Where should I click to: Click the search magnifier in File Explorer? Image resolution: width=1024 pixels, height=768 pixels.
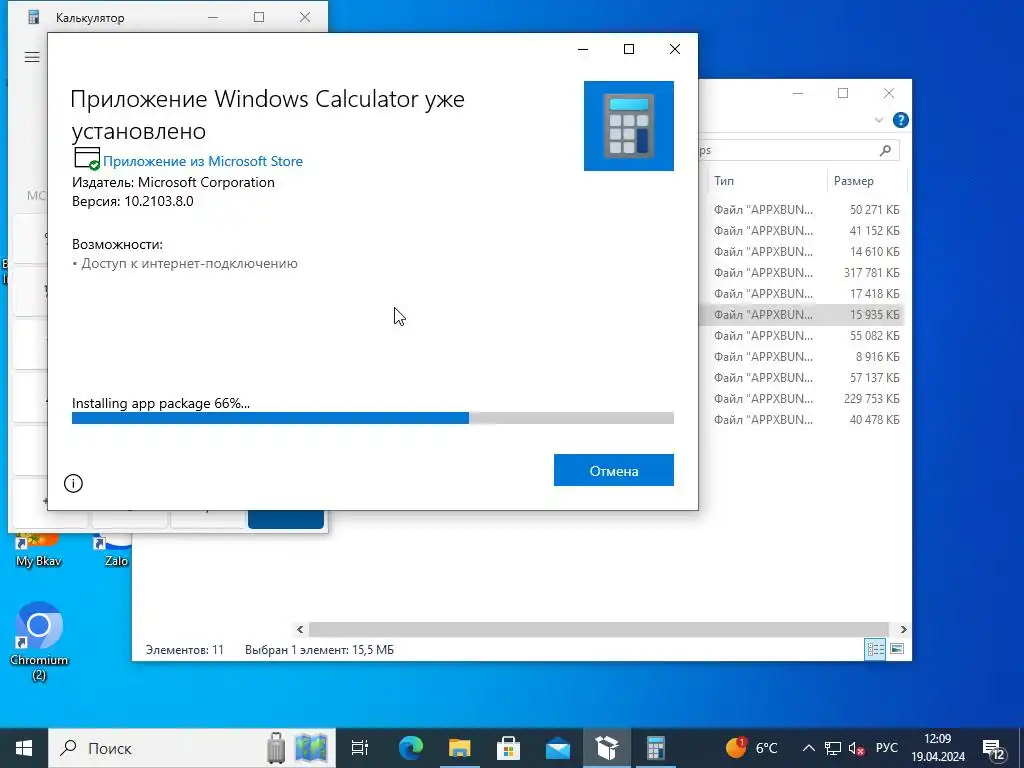click(x=885, y=150)
